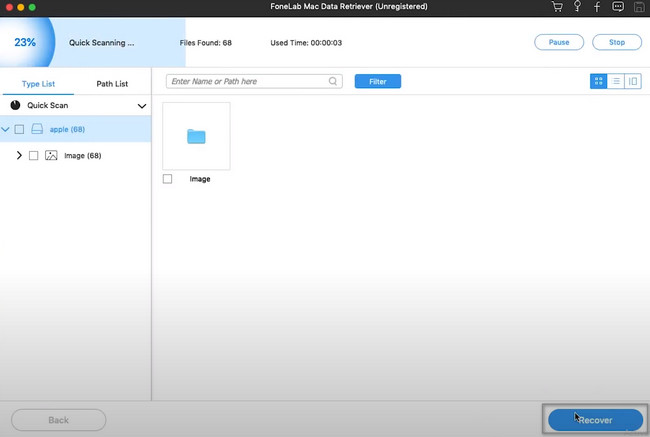
Task: Open the Image folder thumbnail
Action: tap(196, 136)
